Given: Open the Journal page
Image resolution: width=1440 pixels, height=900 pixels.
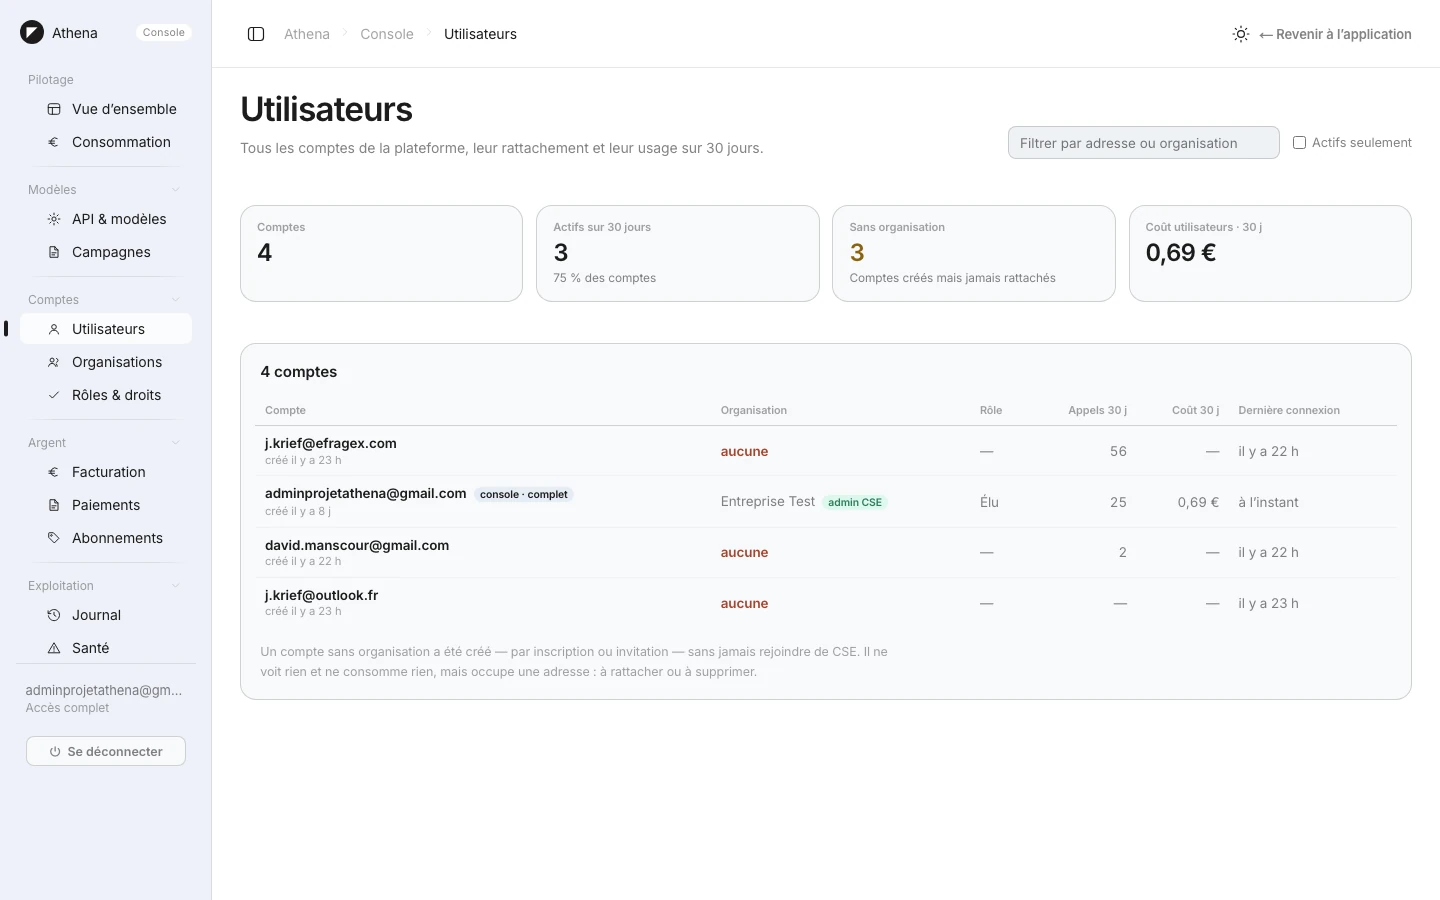Looking at the screenshot, I should pyautogui.click(x=106, y=615).
